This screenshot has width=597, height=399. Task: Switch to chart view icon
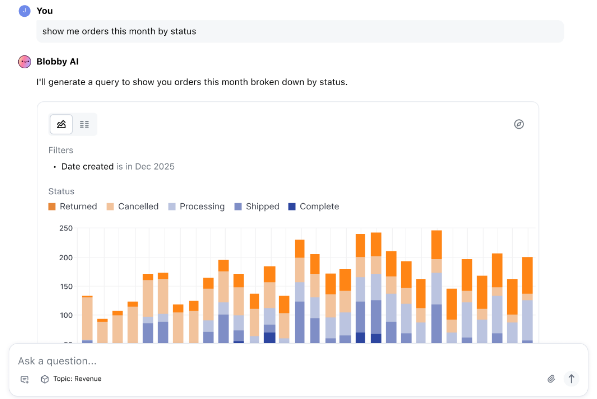point(61,124)
